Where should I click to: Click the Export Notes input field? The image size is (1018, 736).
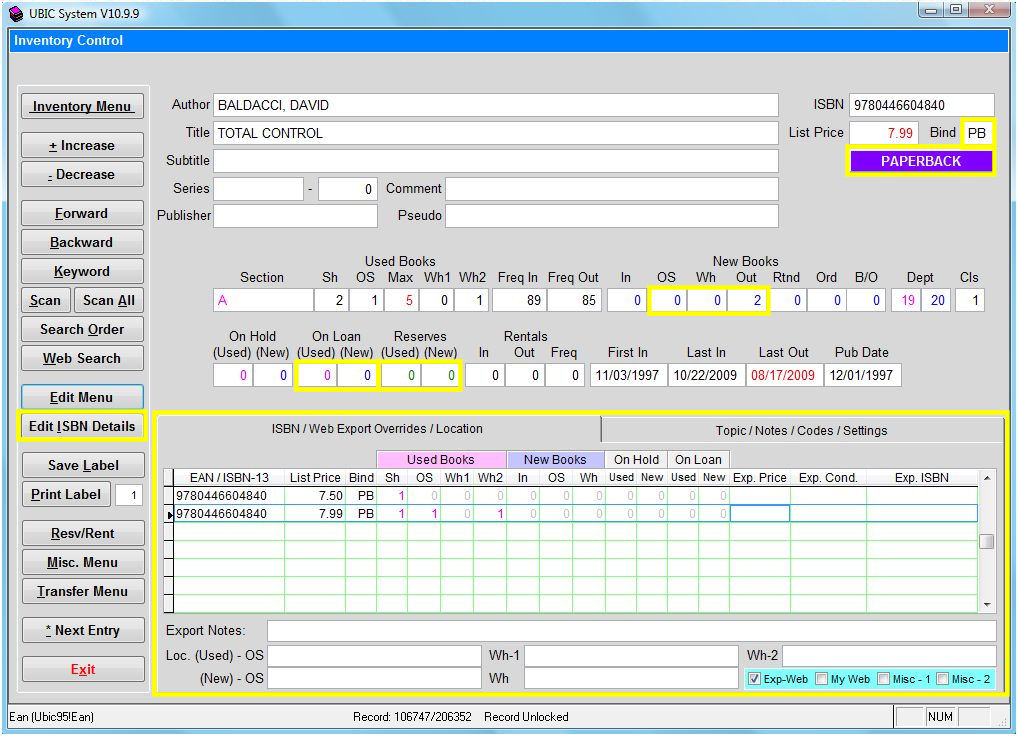tap(630, 631)
